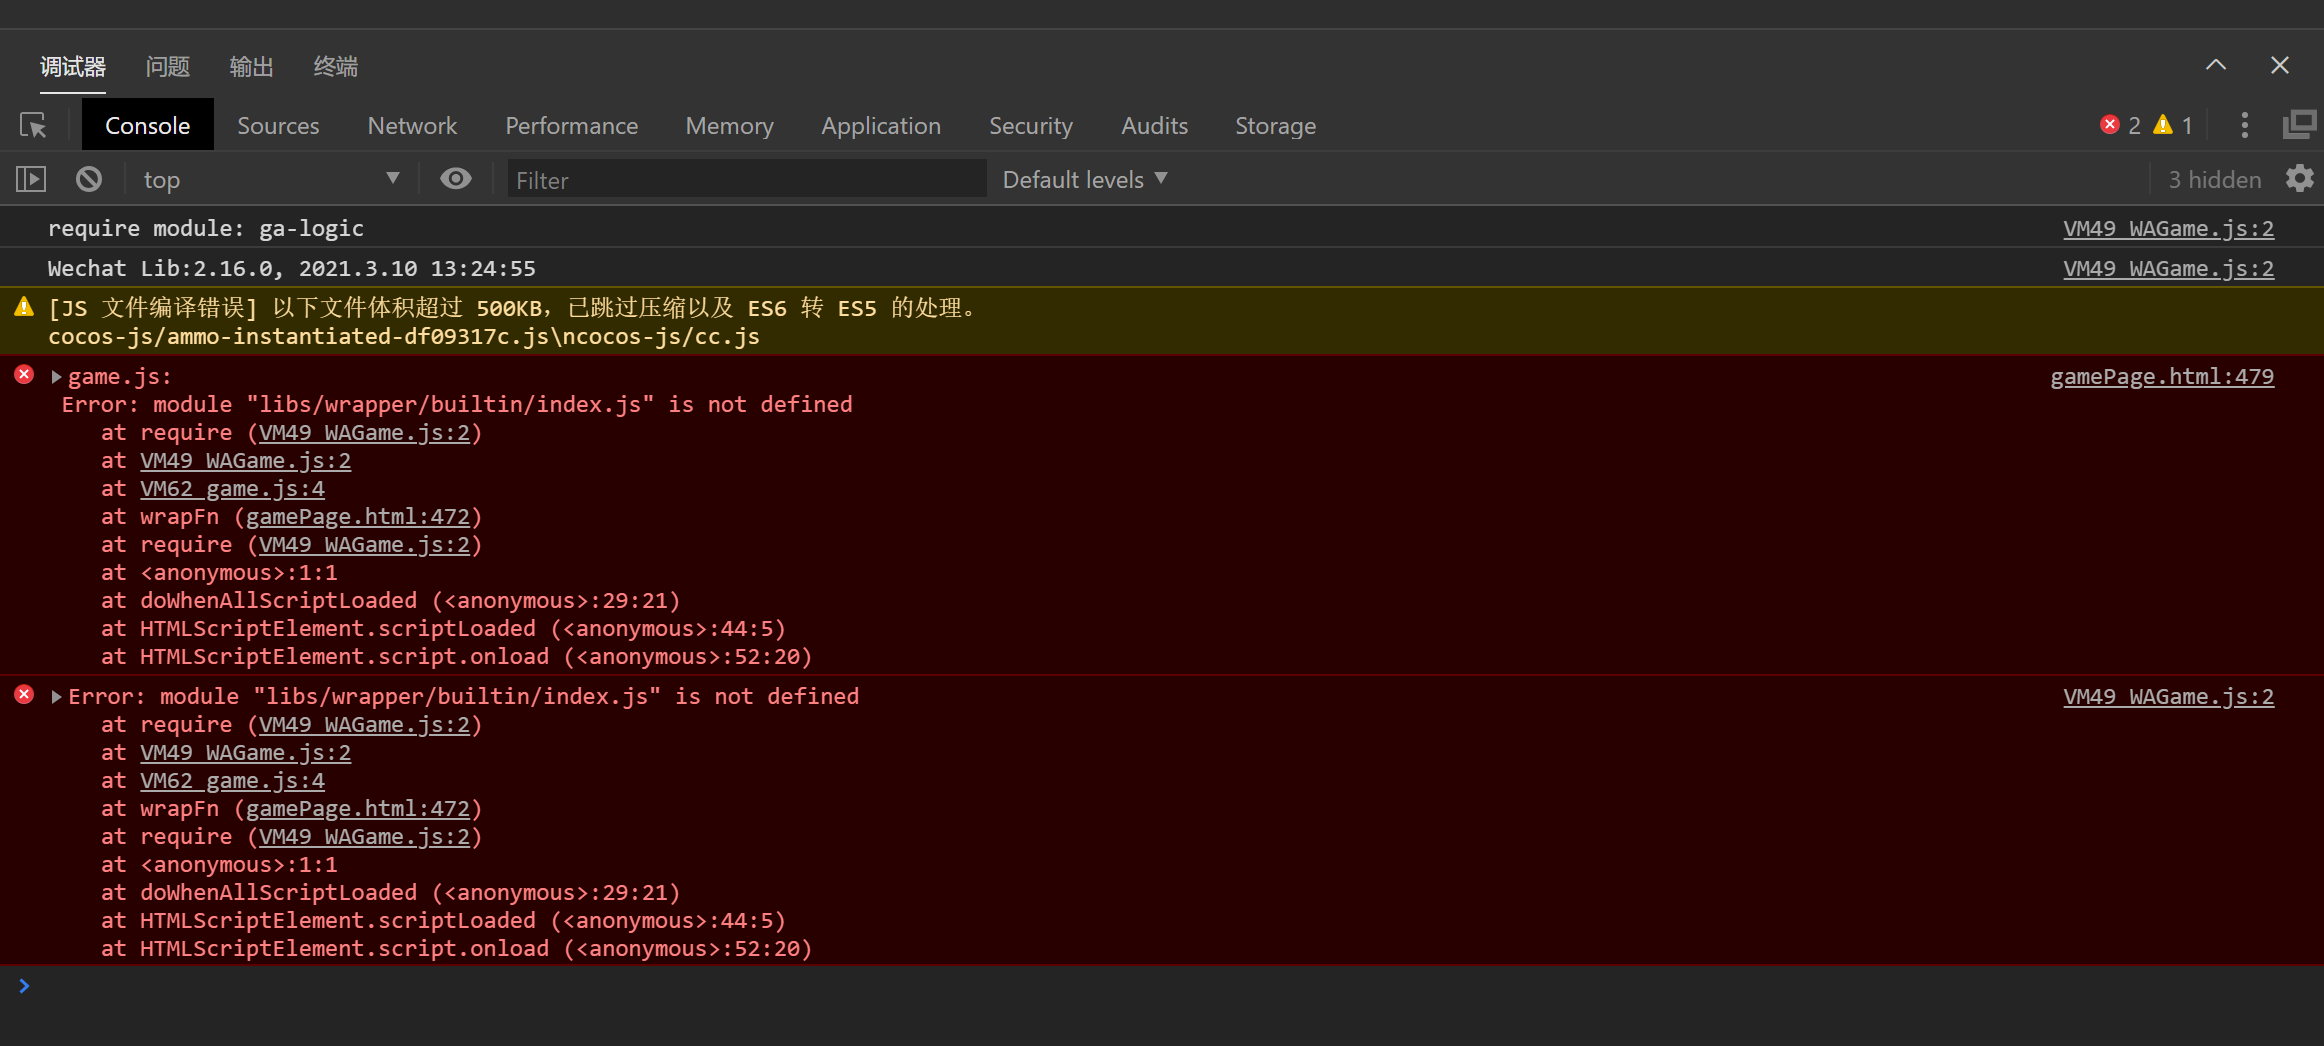Clear the console with the ban icon
This screenshot has height=1046, width=2324.
point(89,179)
